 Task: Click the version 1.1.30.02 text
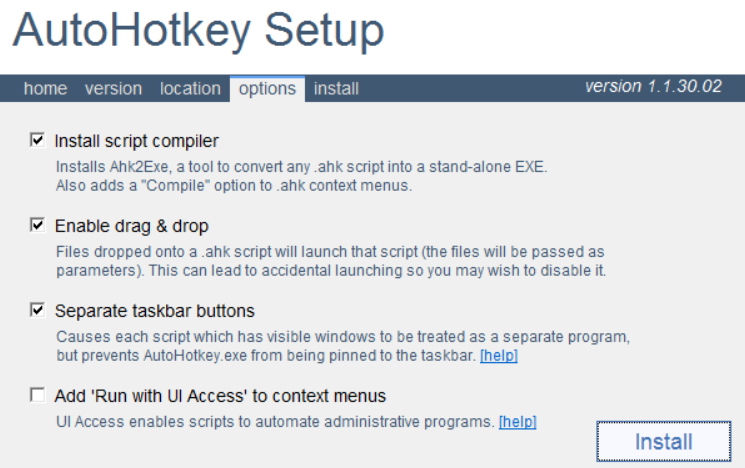point(653,87)
